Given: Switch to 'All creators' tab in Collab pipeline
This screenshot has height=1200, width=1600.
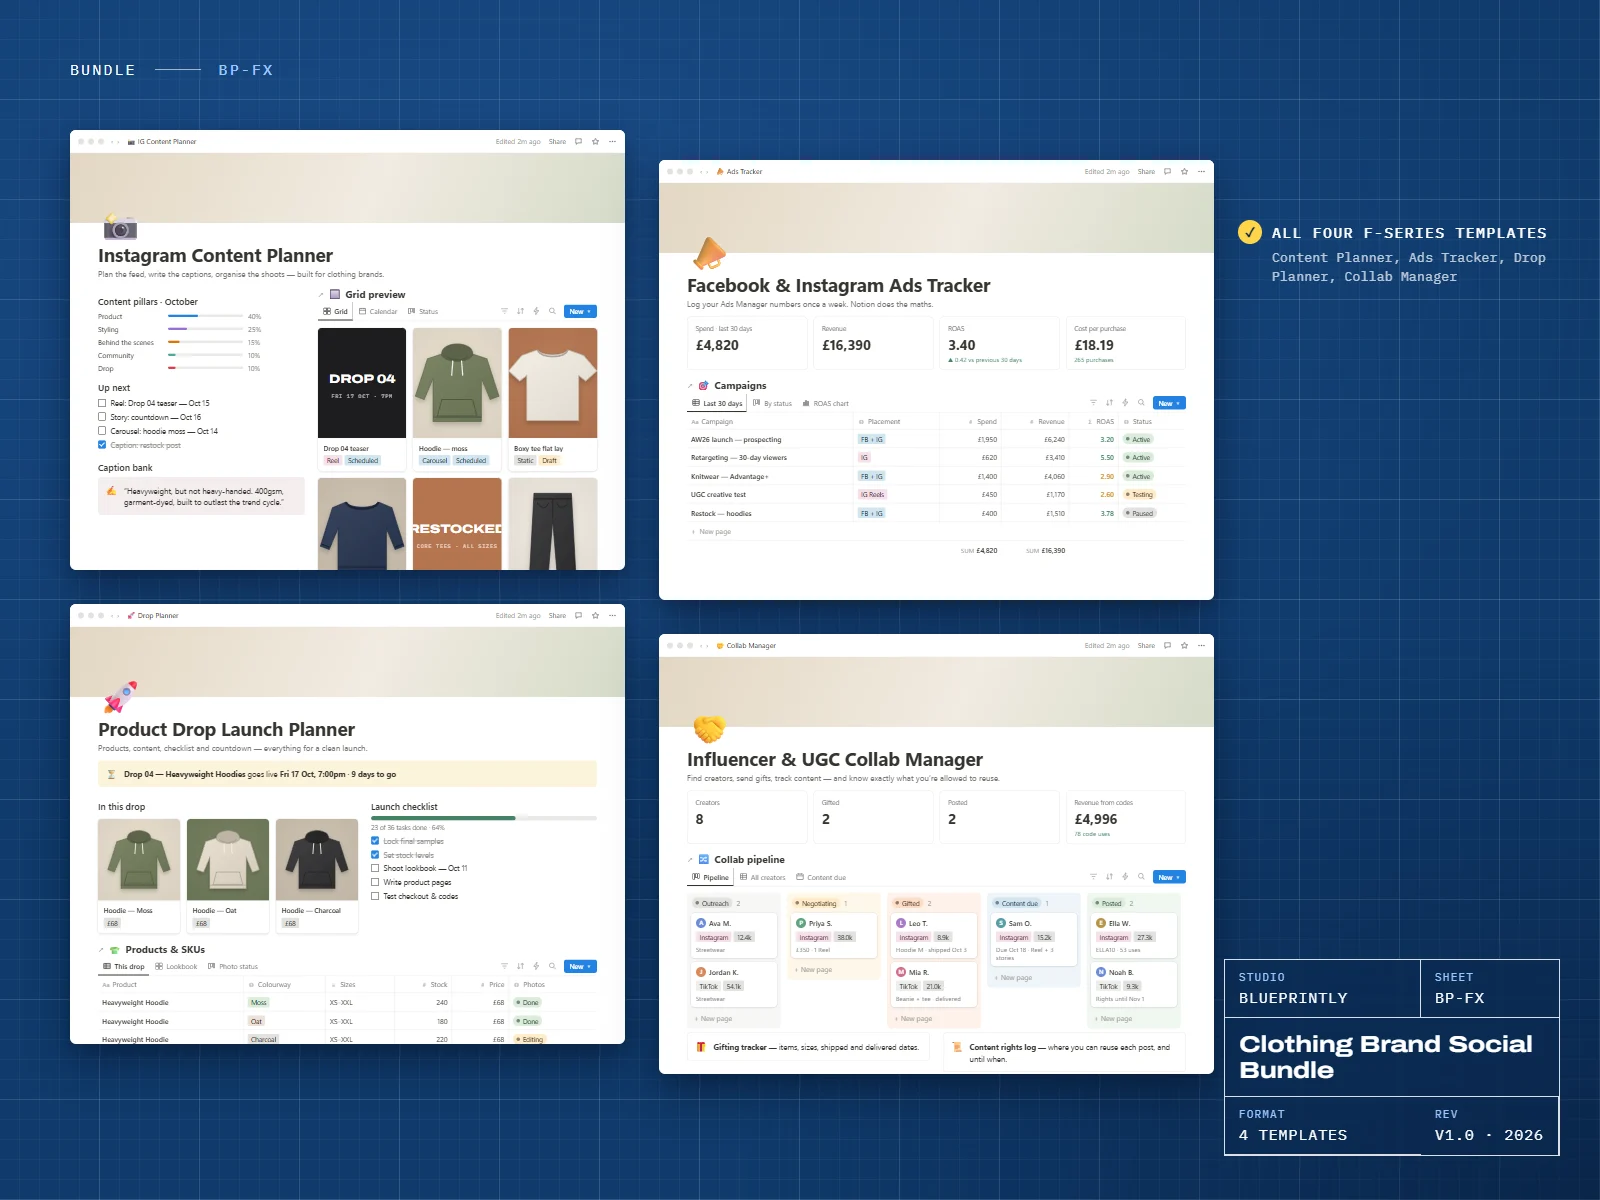Looking at the screenshot, I should pyautogui.click(x=763, y=878).
